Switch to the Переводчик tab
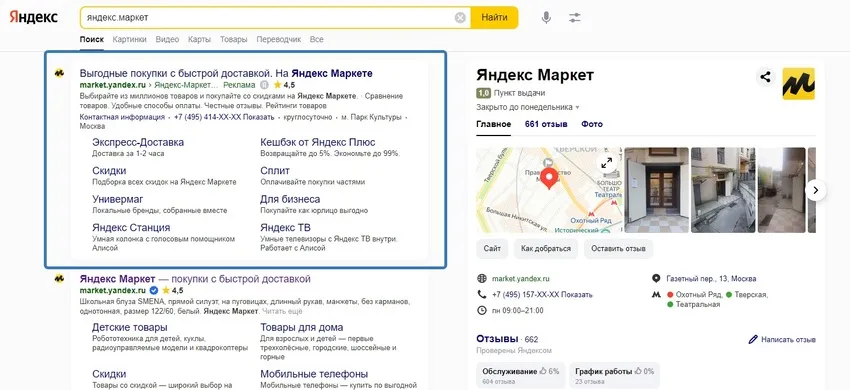Image resolution: width=850 pixels, height=390 pixels. pyautogui.click(x=278, y=39)
